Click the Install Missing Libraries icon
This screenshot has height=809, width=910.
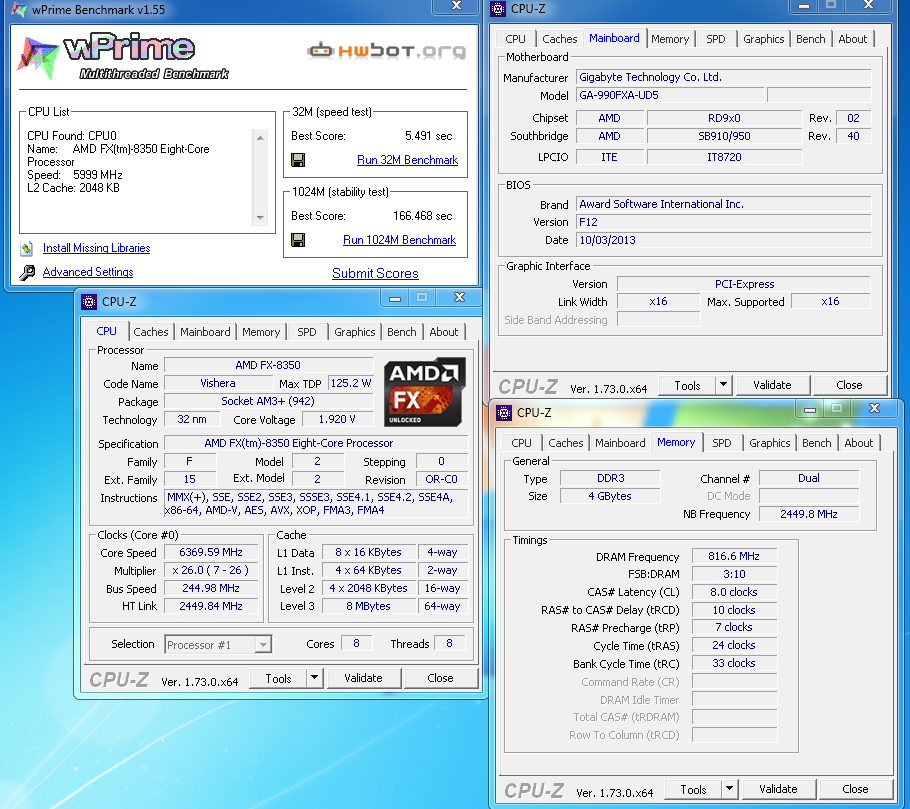pos(26,248)
